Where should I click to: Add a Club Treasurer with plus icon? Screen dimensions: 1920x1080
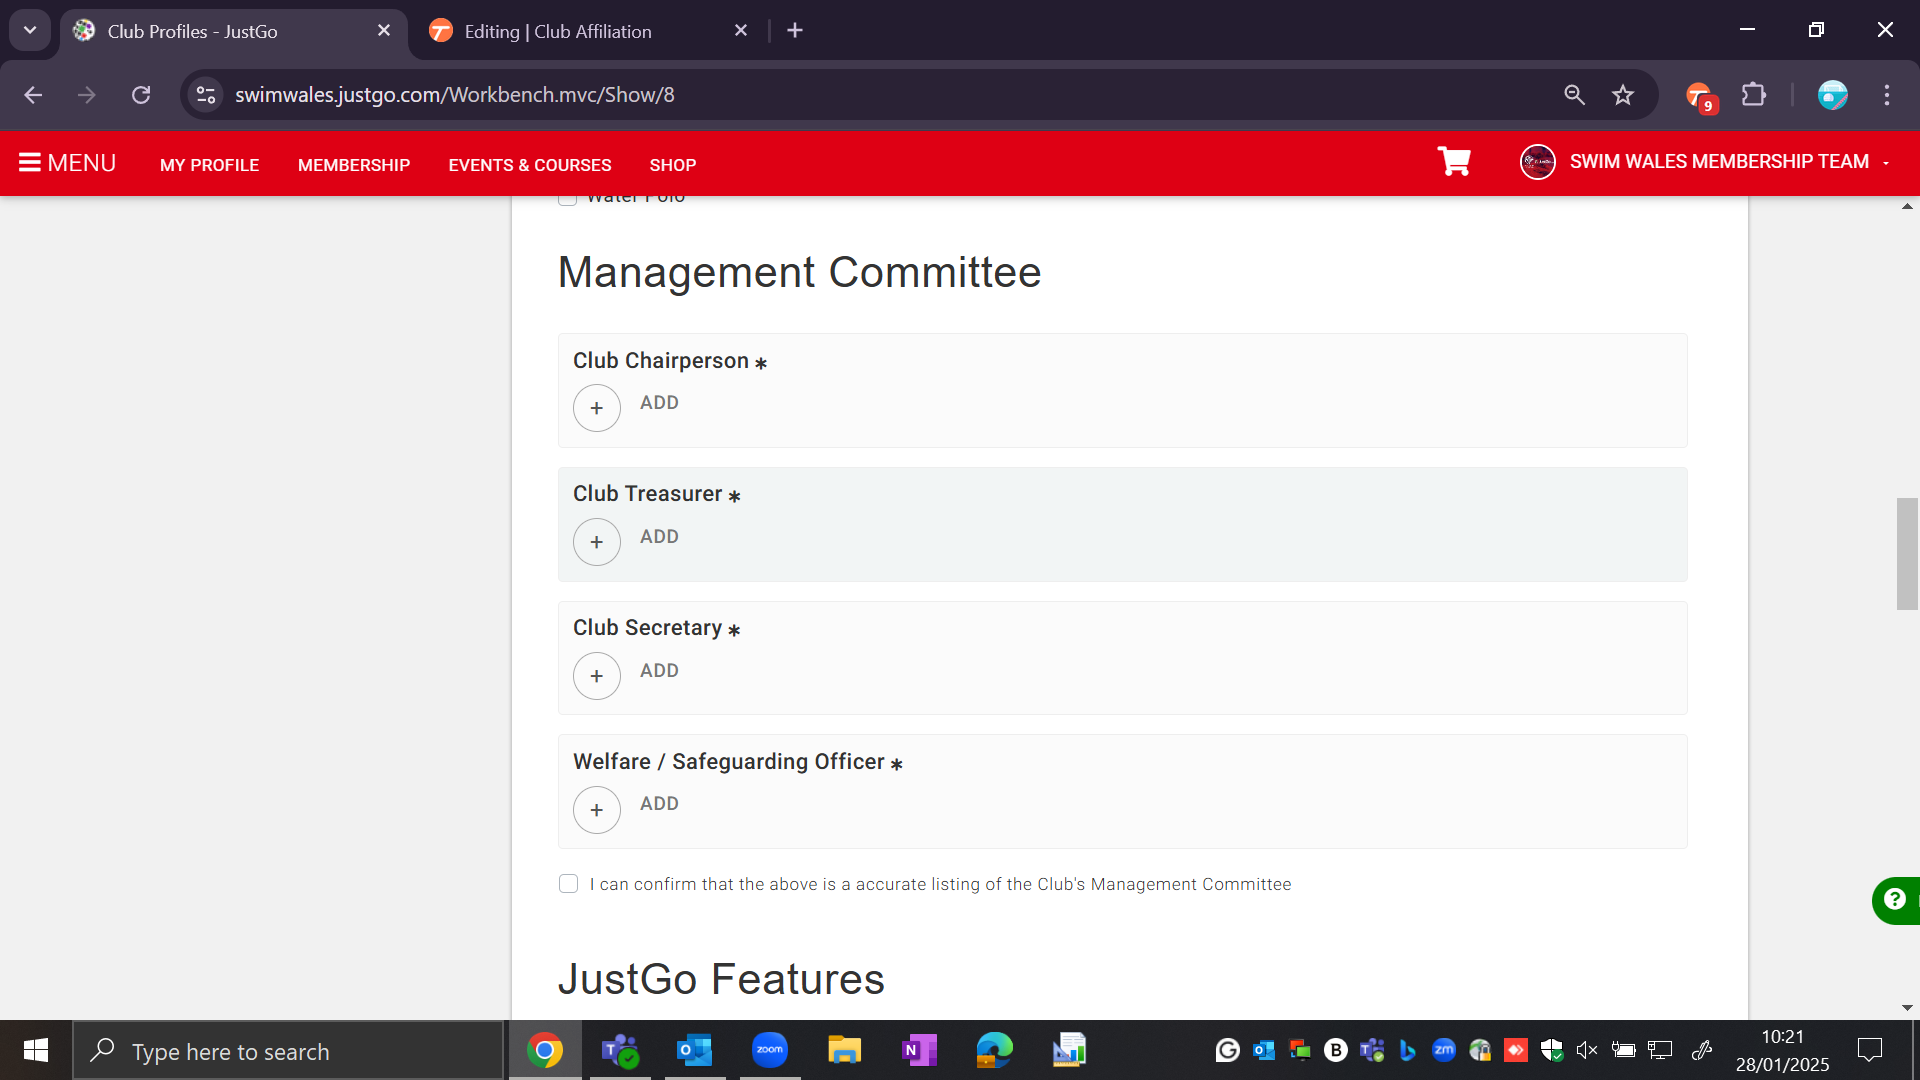point(597,542)
